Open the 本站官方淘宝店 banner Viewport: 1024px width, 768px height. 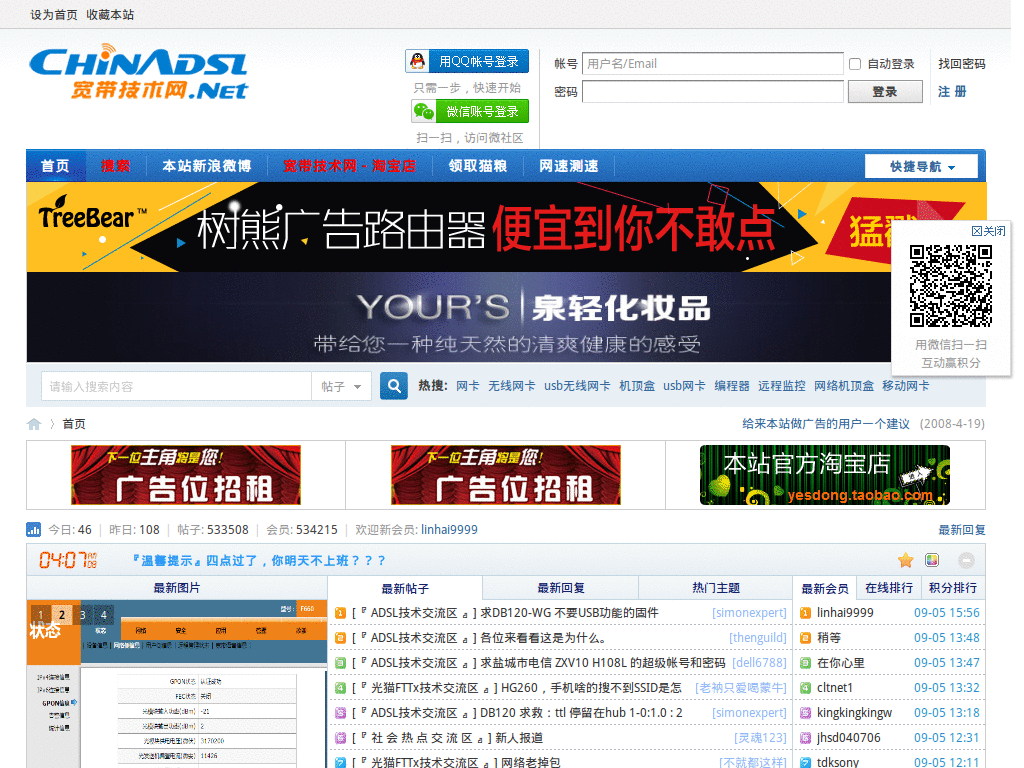824,475
